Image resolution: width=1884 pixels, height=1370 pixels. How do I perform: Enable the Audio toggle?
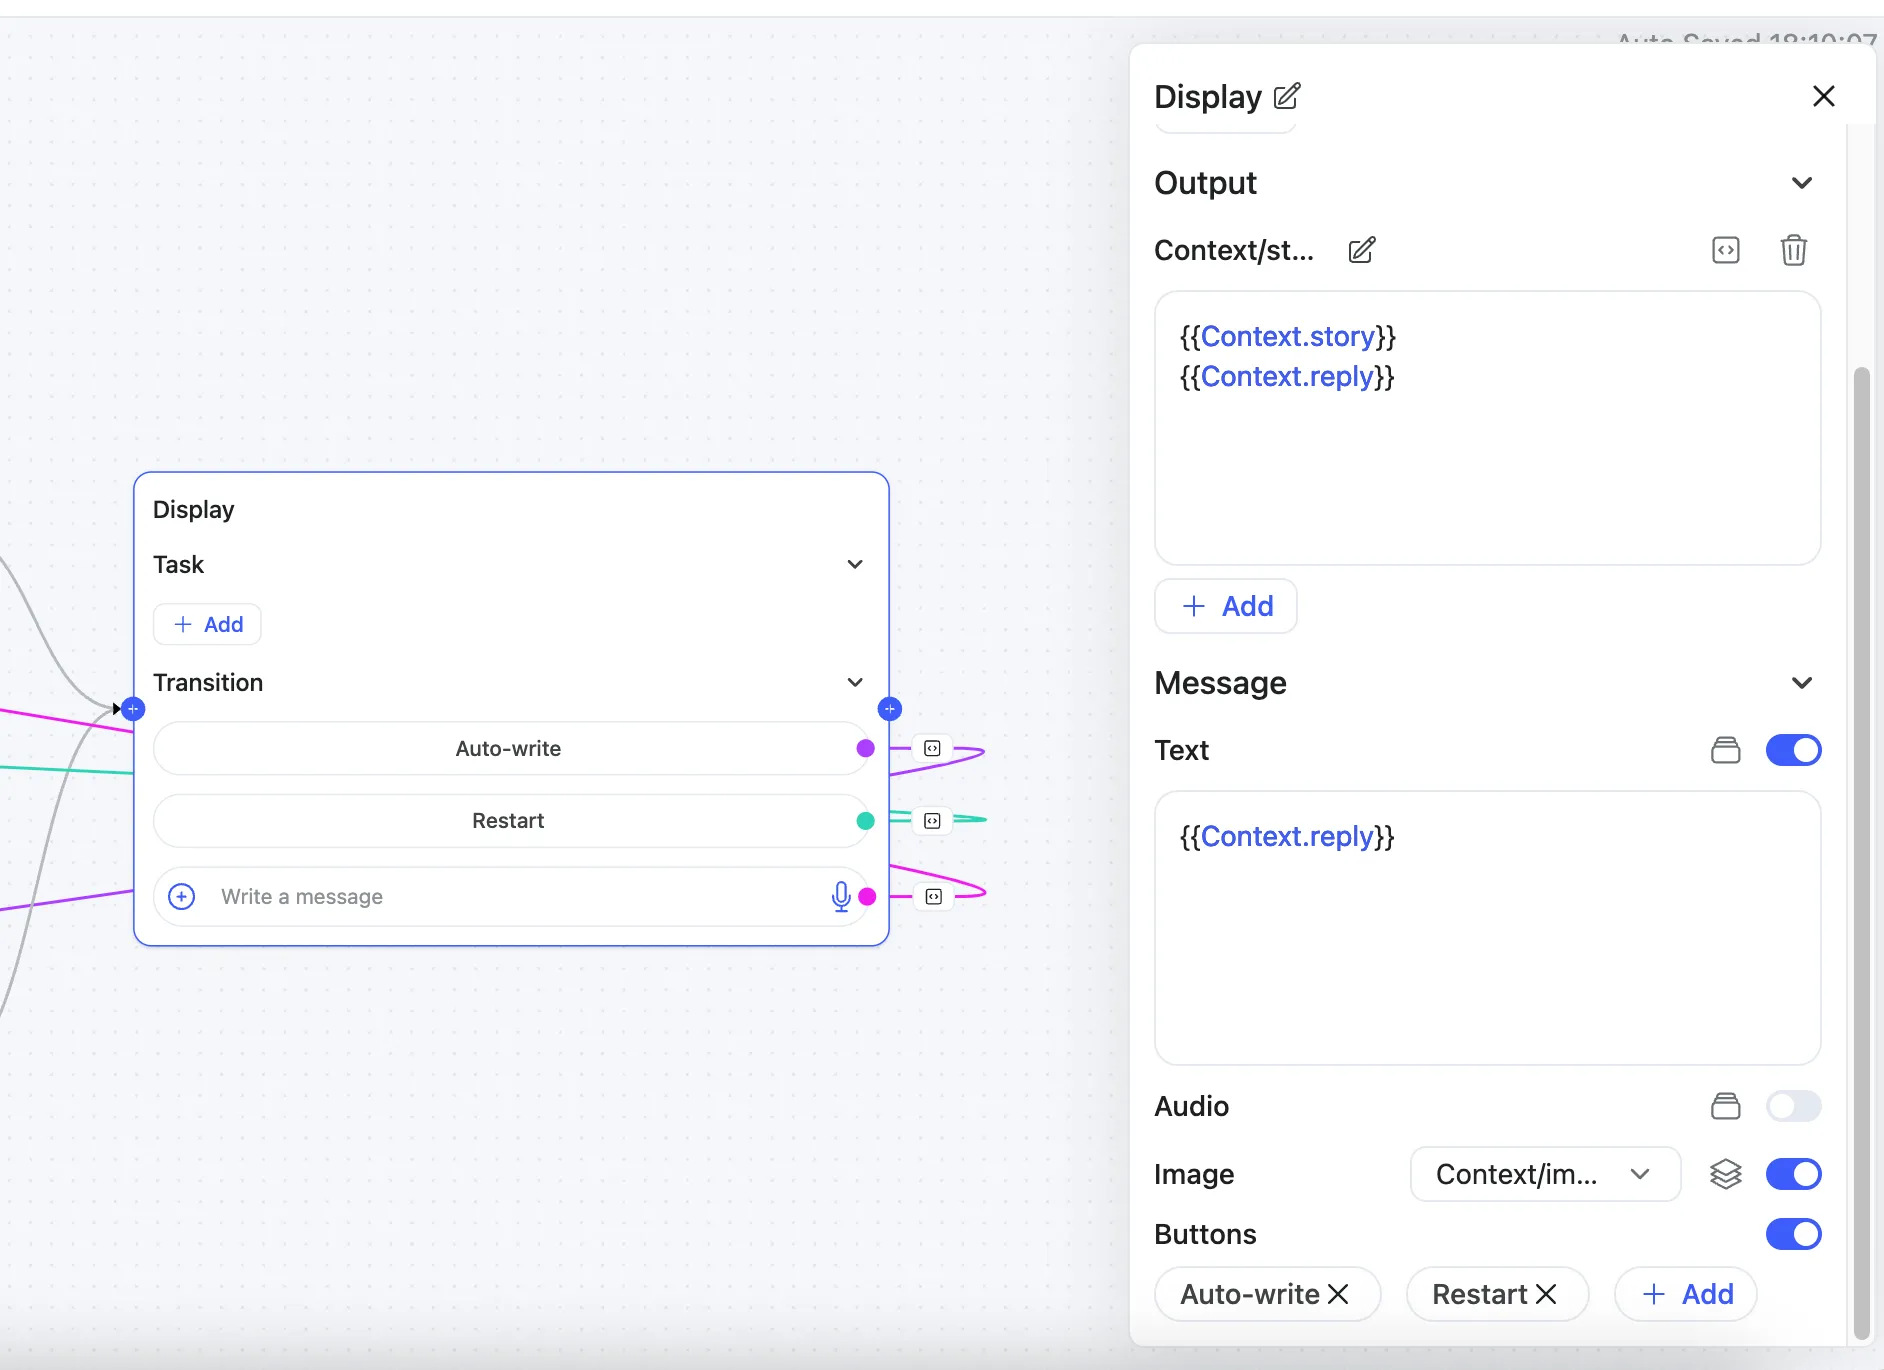pyautogui.click(x=1793, y=1106)
